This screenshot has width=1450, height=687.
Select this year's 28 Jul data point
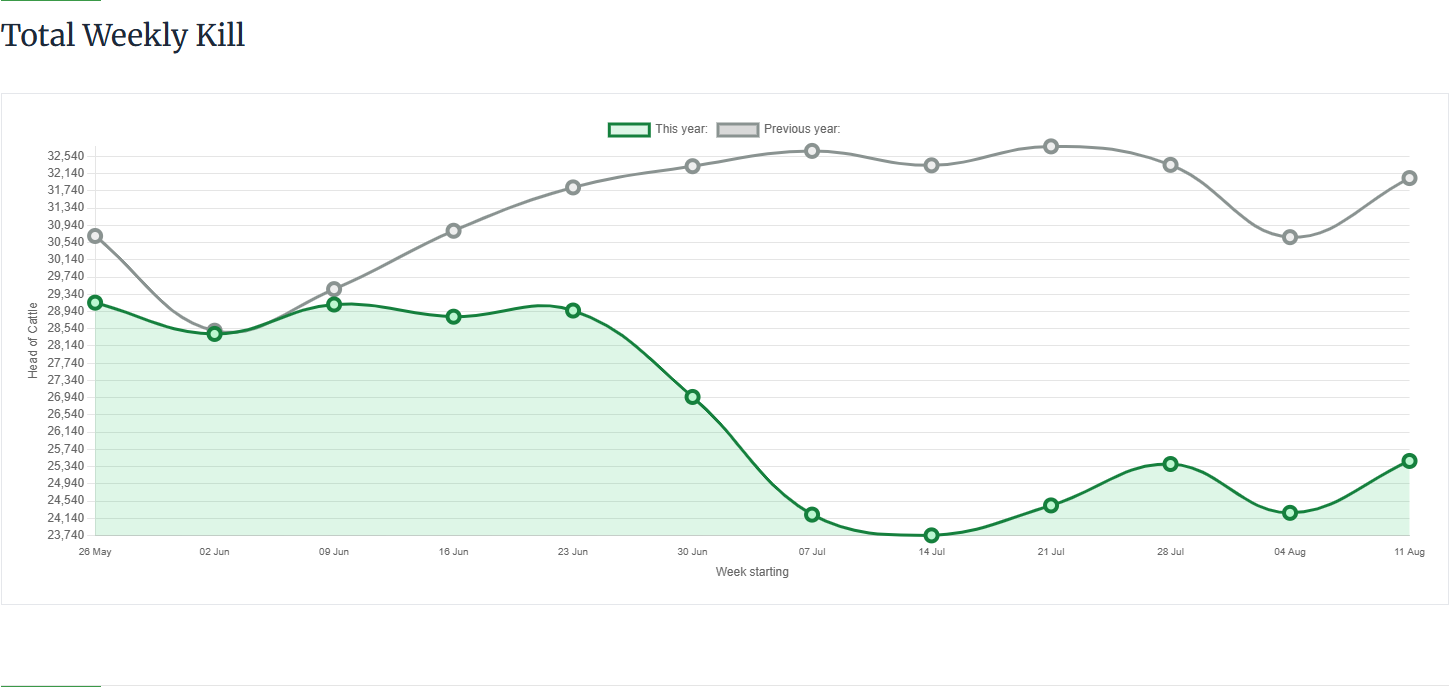[x=1170, y=464]
